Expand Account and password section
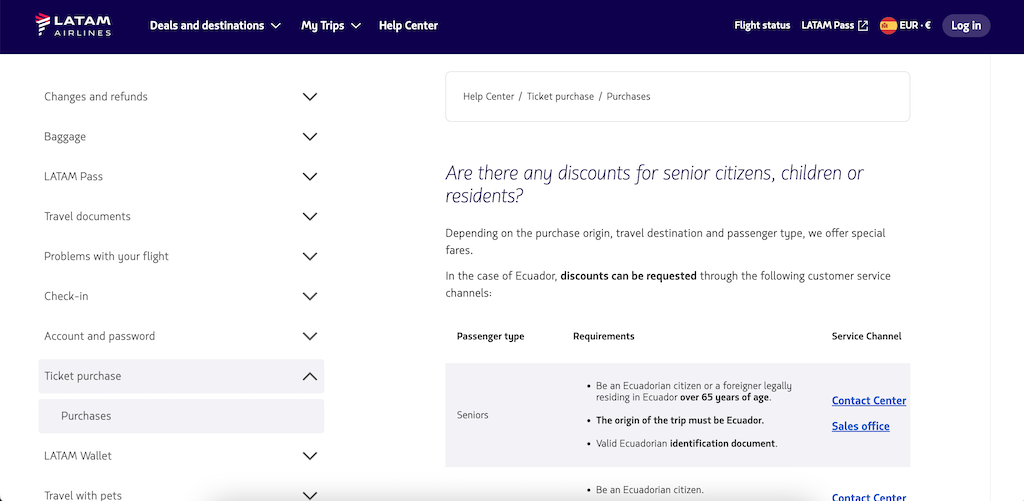 click(181, 336)
